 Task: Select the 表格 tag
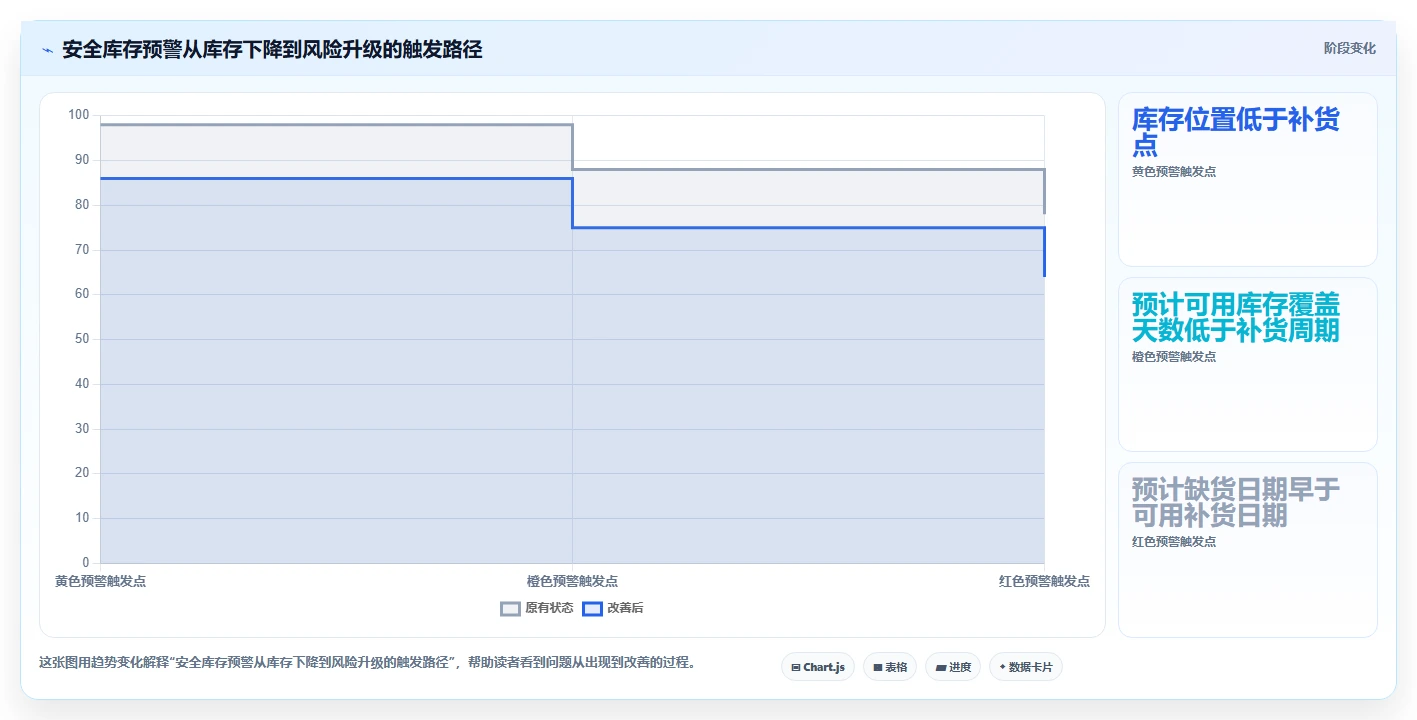[x=890, y=667]
